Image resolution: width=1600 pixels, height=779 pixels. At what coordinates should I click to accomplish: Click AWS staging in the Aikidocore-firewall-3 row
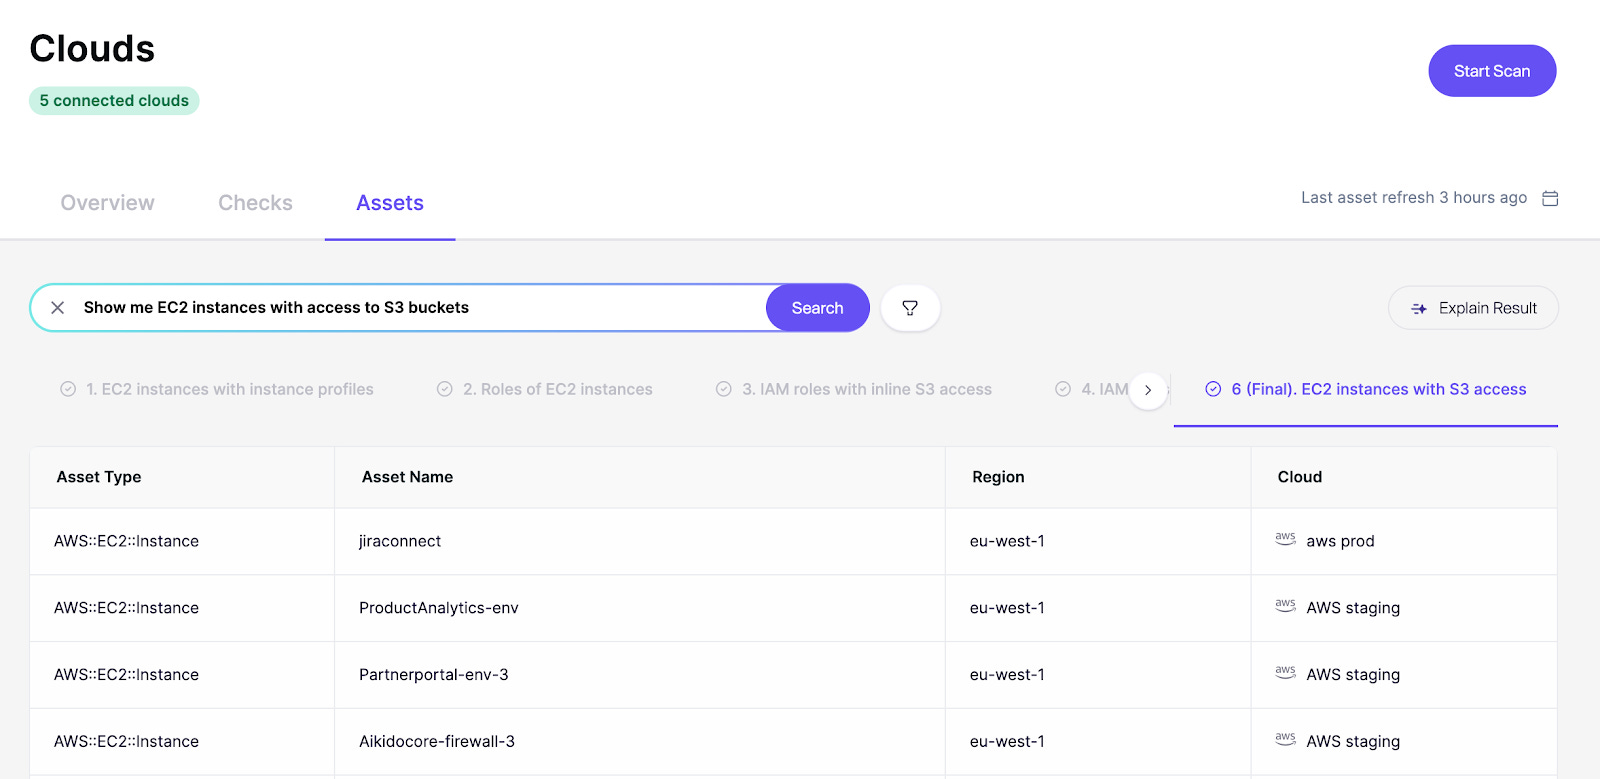click(x=1353, y=742)
